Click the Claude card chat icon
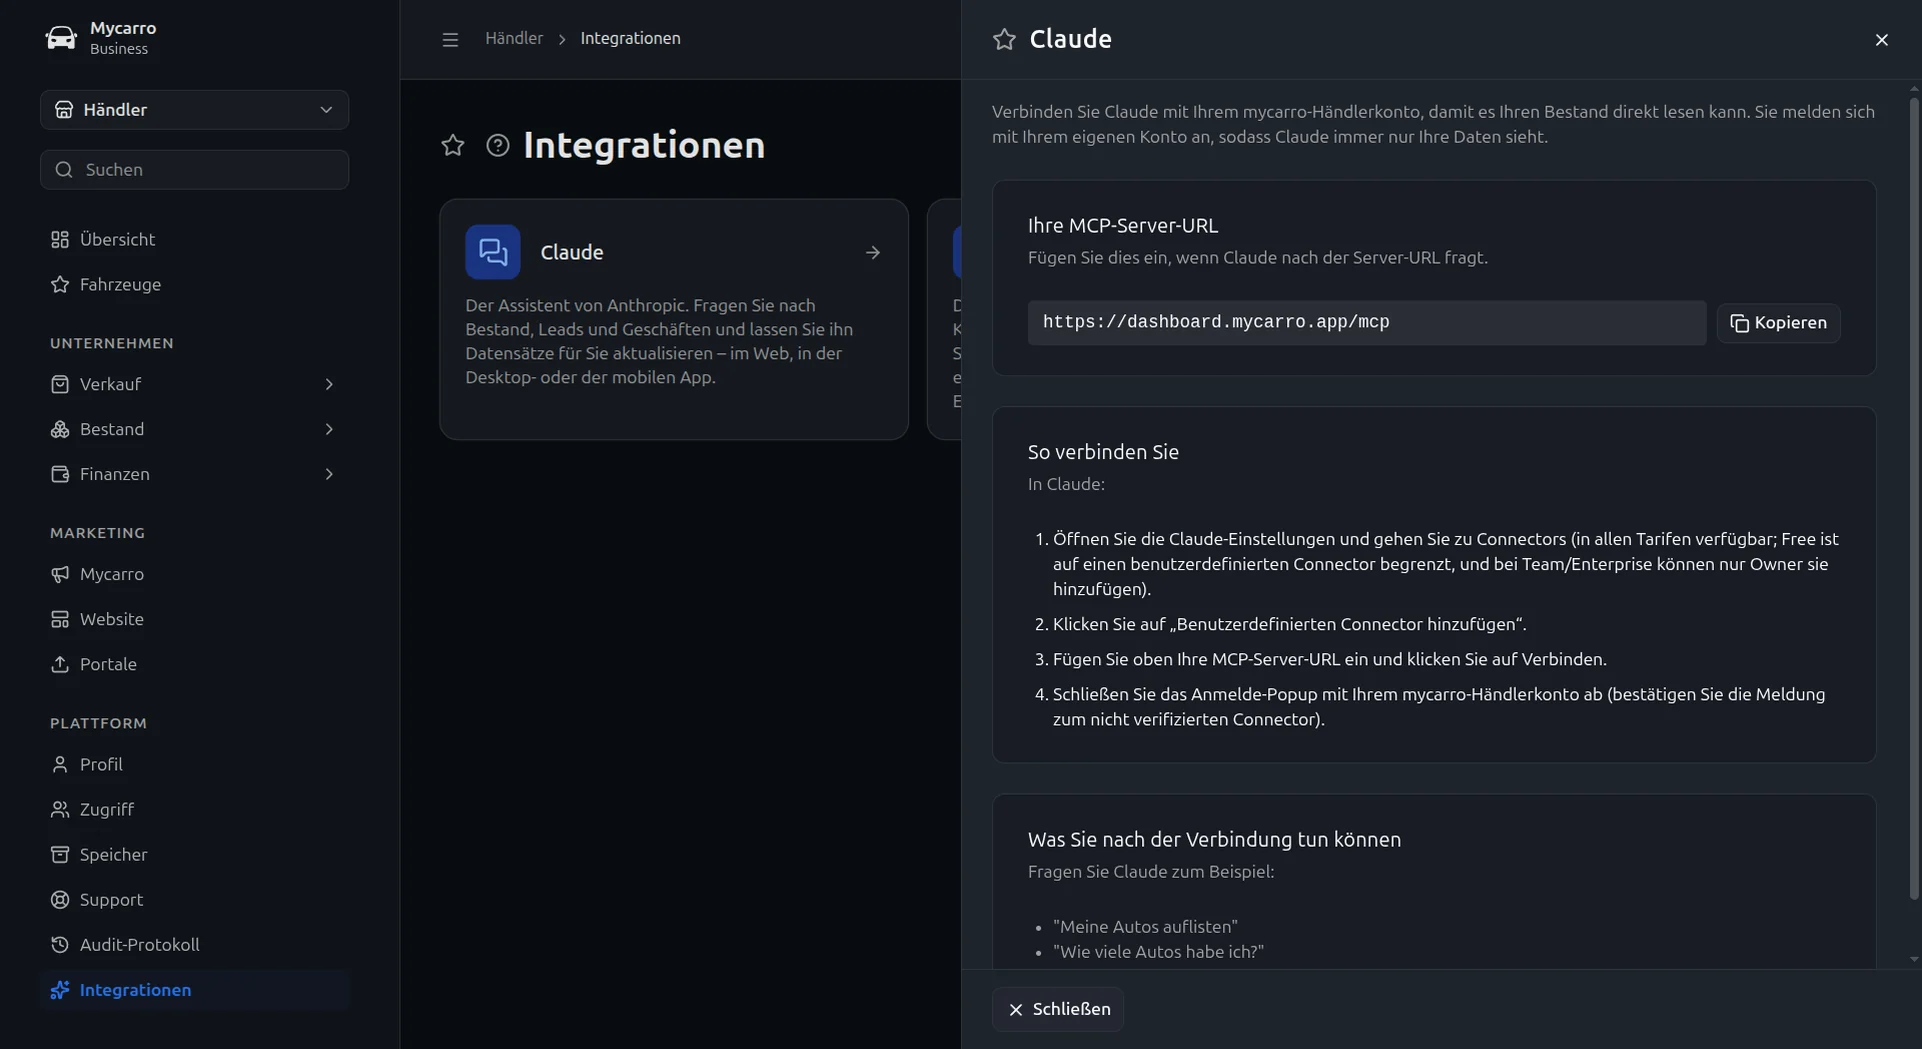 point(493,252)
